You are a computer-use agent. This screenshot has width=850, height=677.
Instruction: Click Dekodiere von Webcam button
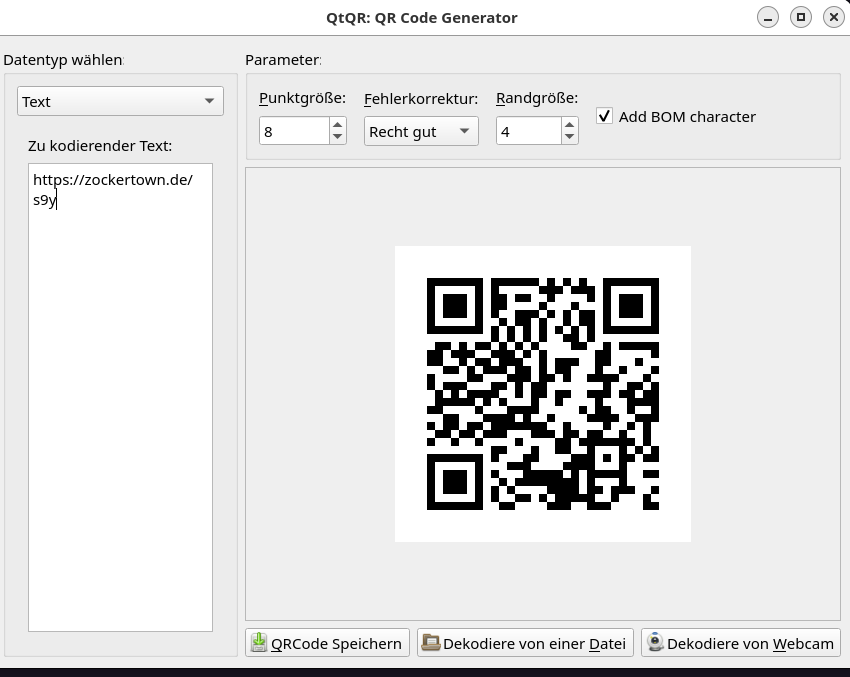click(740, 643)
